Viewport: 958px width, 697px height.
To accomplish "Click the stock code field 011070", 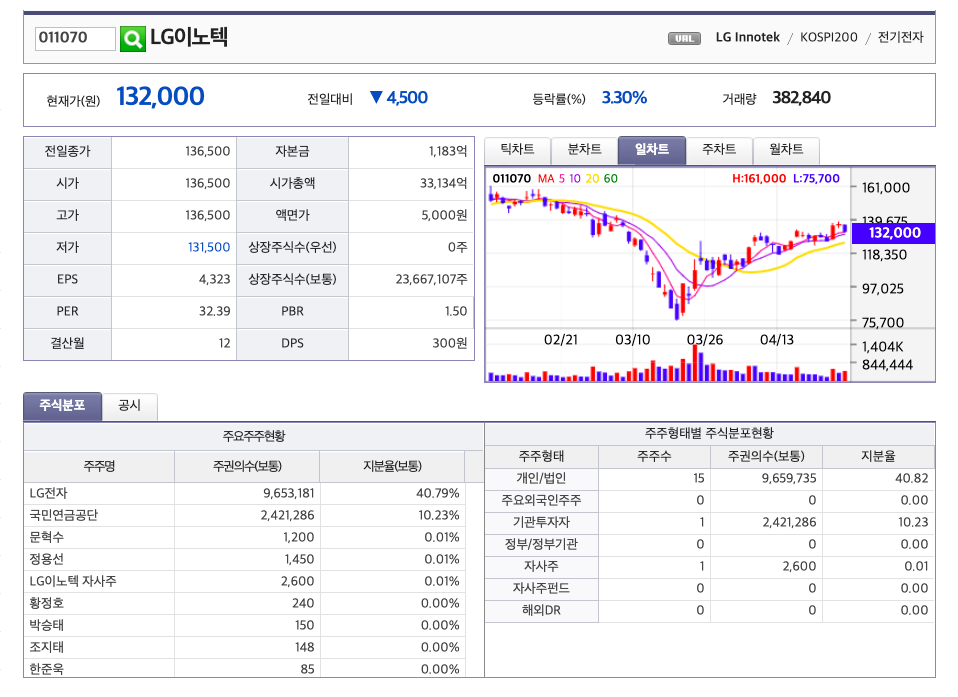I will (75, 38).
